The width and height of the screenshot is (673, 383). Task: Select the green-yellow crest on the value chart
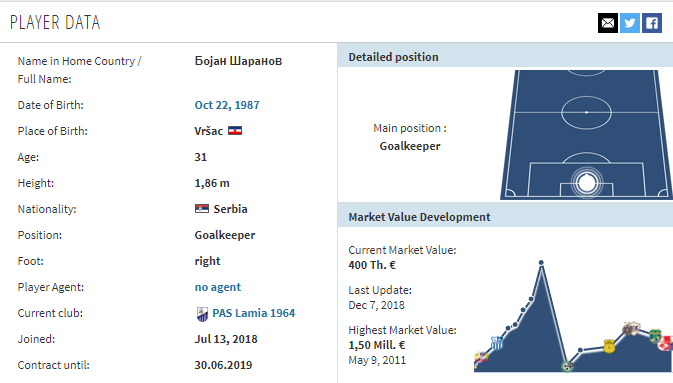click(x=655, y=335)
